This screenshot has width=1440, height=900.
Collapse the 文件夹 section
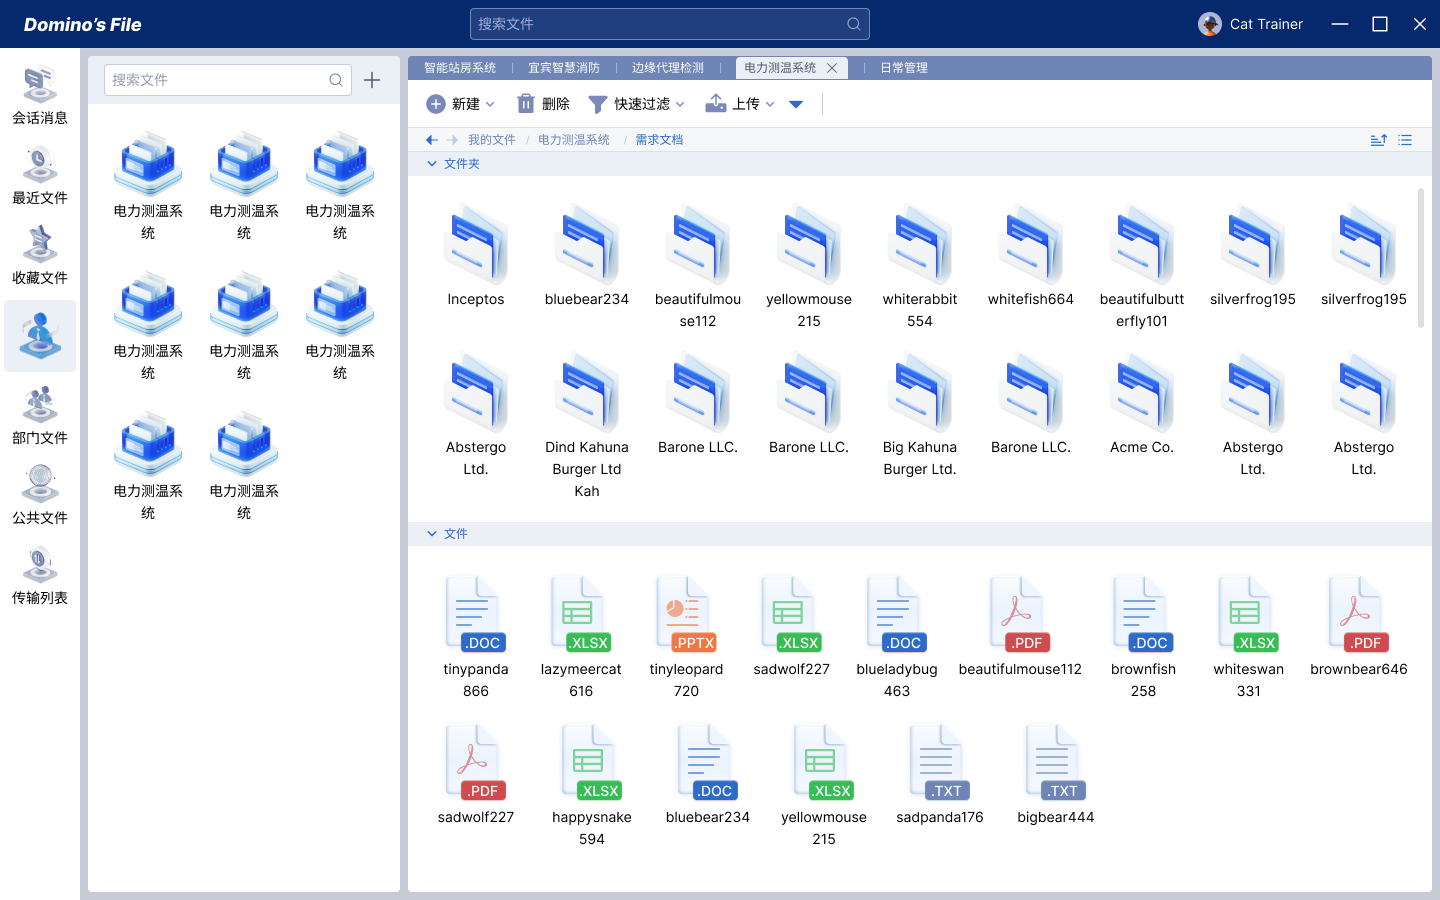coord(432,164)
